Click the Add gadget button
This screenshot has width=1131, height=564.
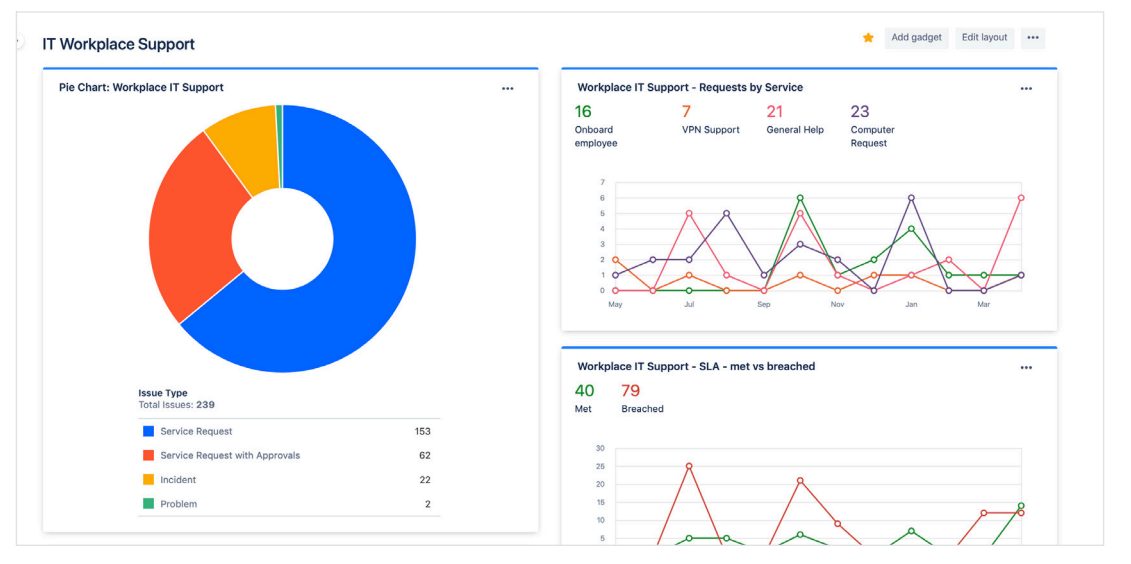click(x=916, y=38)
